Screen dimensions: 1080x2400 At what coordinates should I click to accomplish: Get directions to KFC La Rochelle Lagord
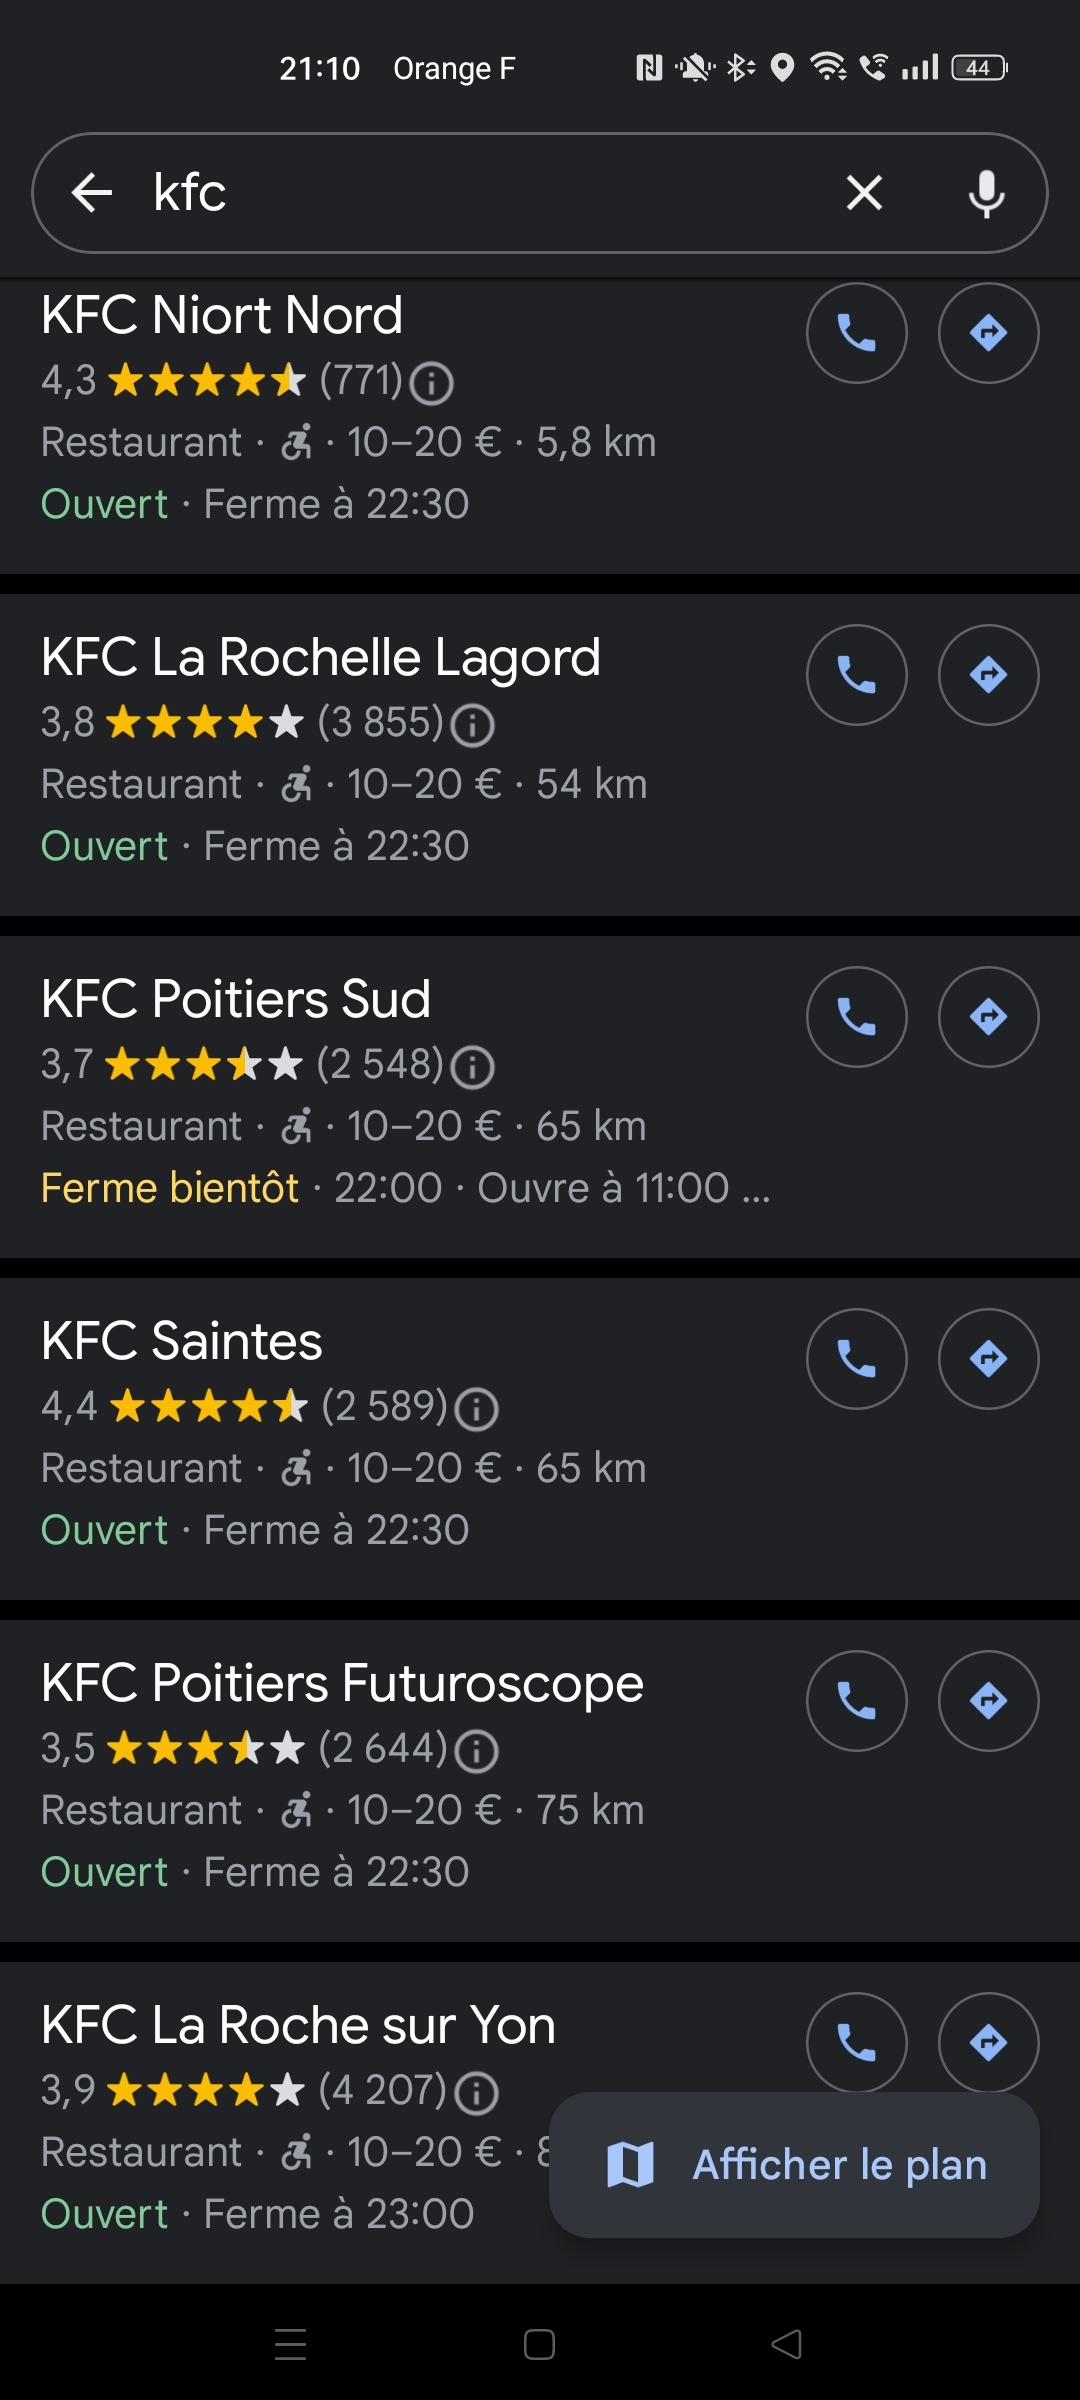point(988,675)
